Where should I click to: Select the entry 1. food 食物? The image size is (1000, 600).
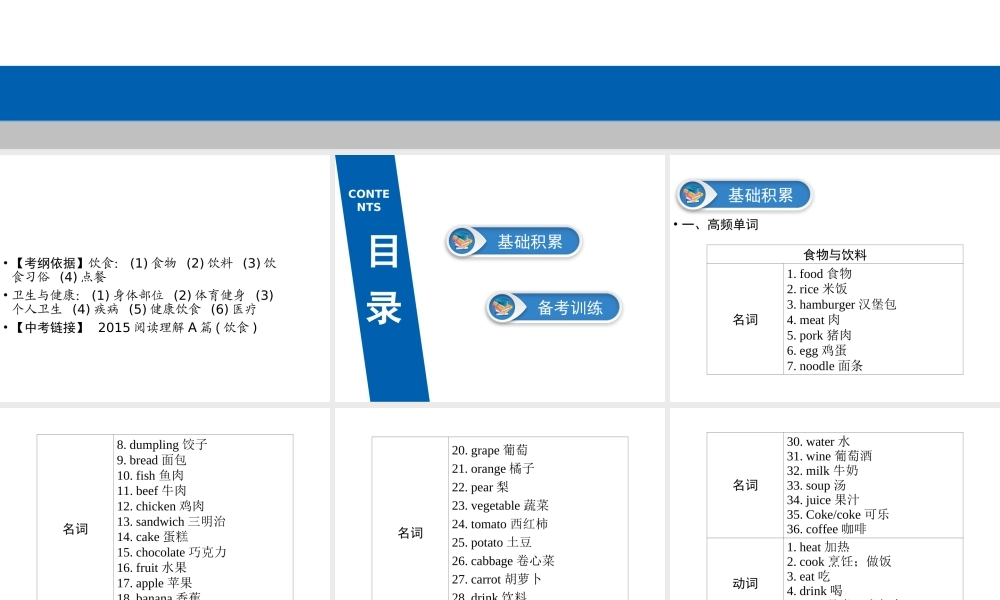[x=819, y=274]
